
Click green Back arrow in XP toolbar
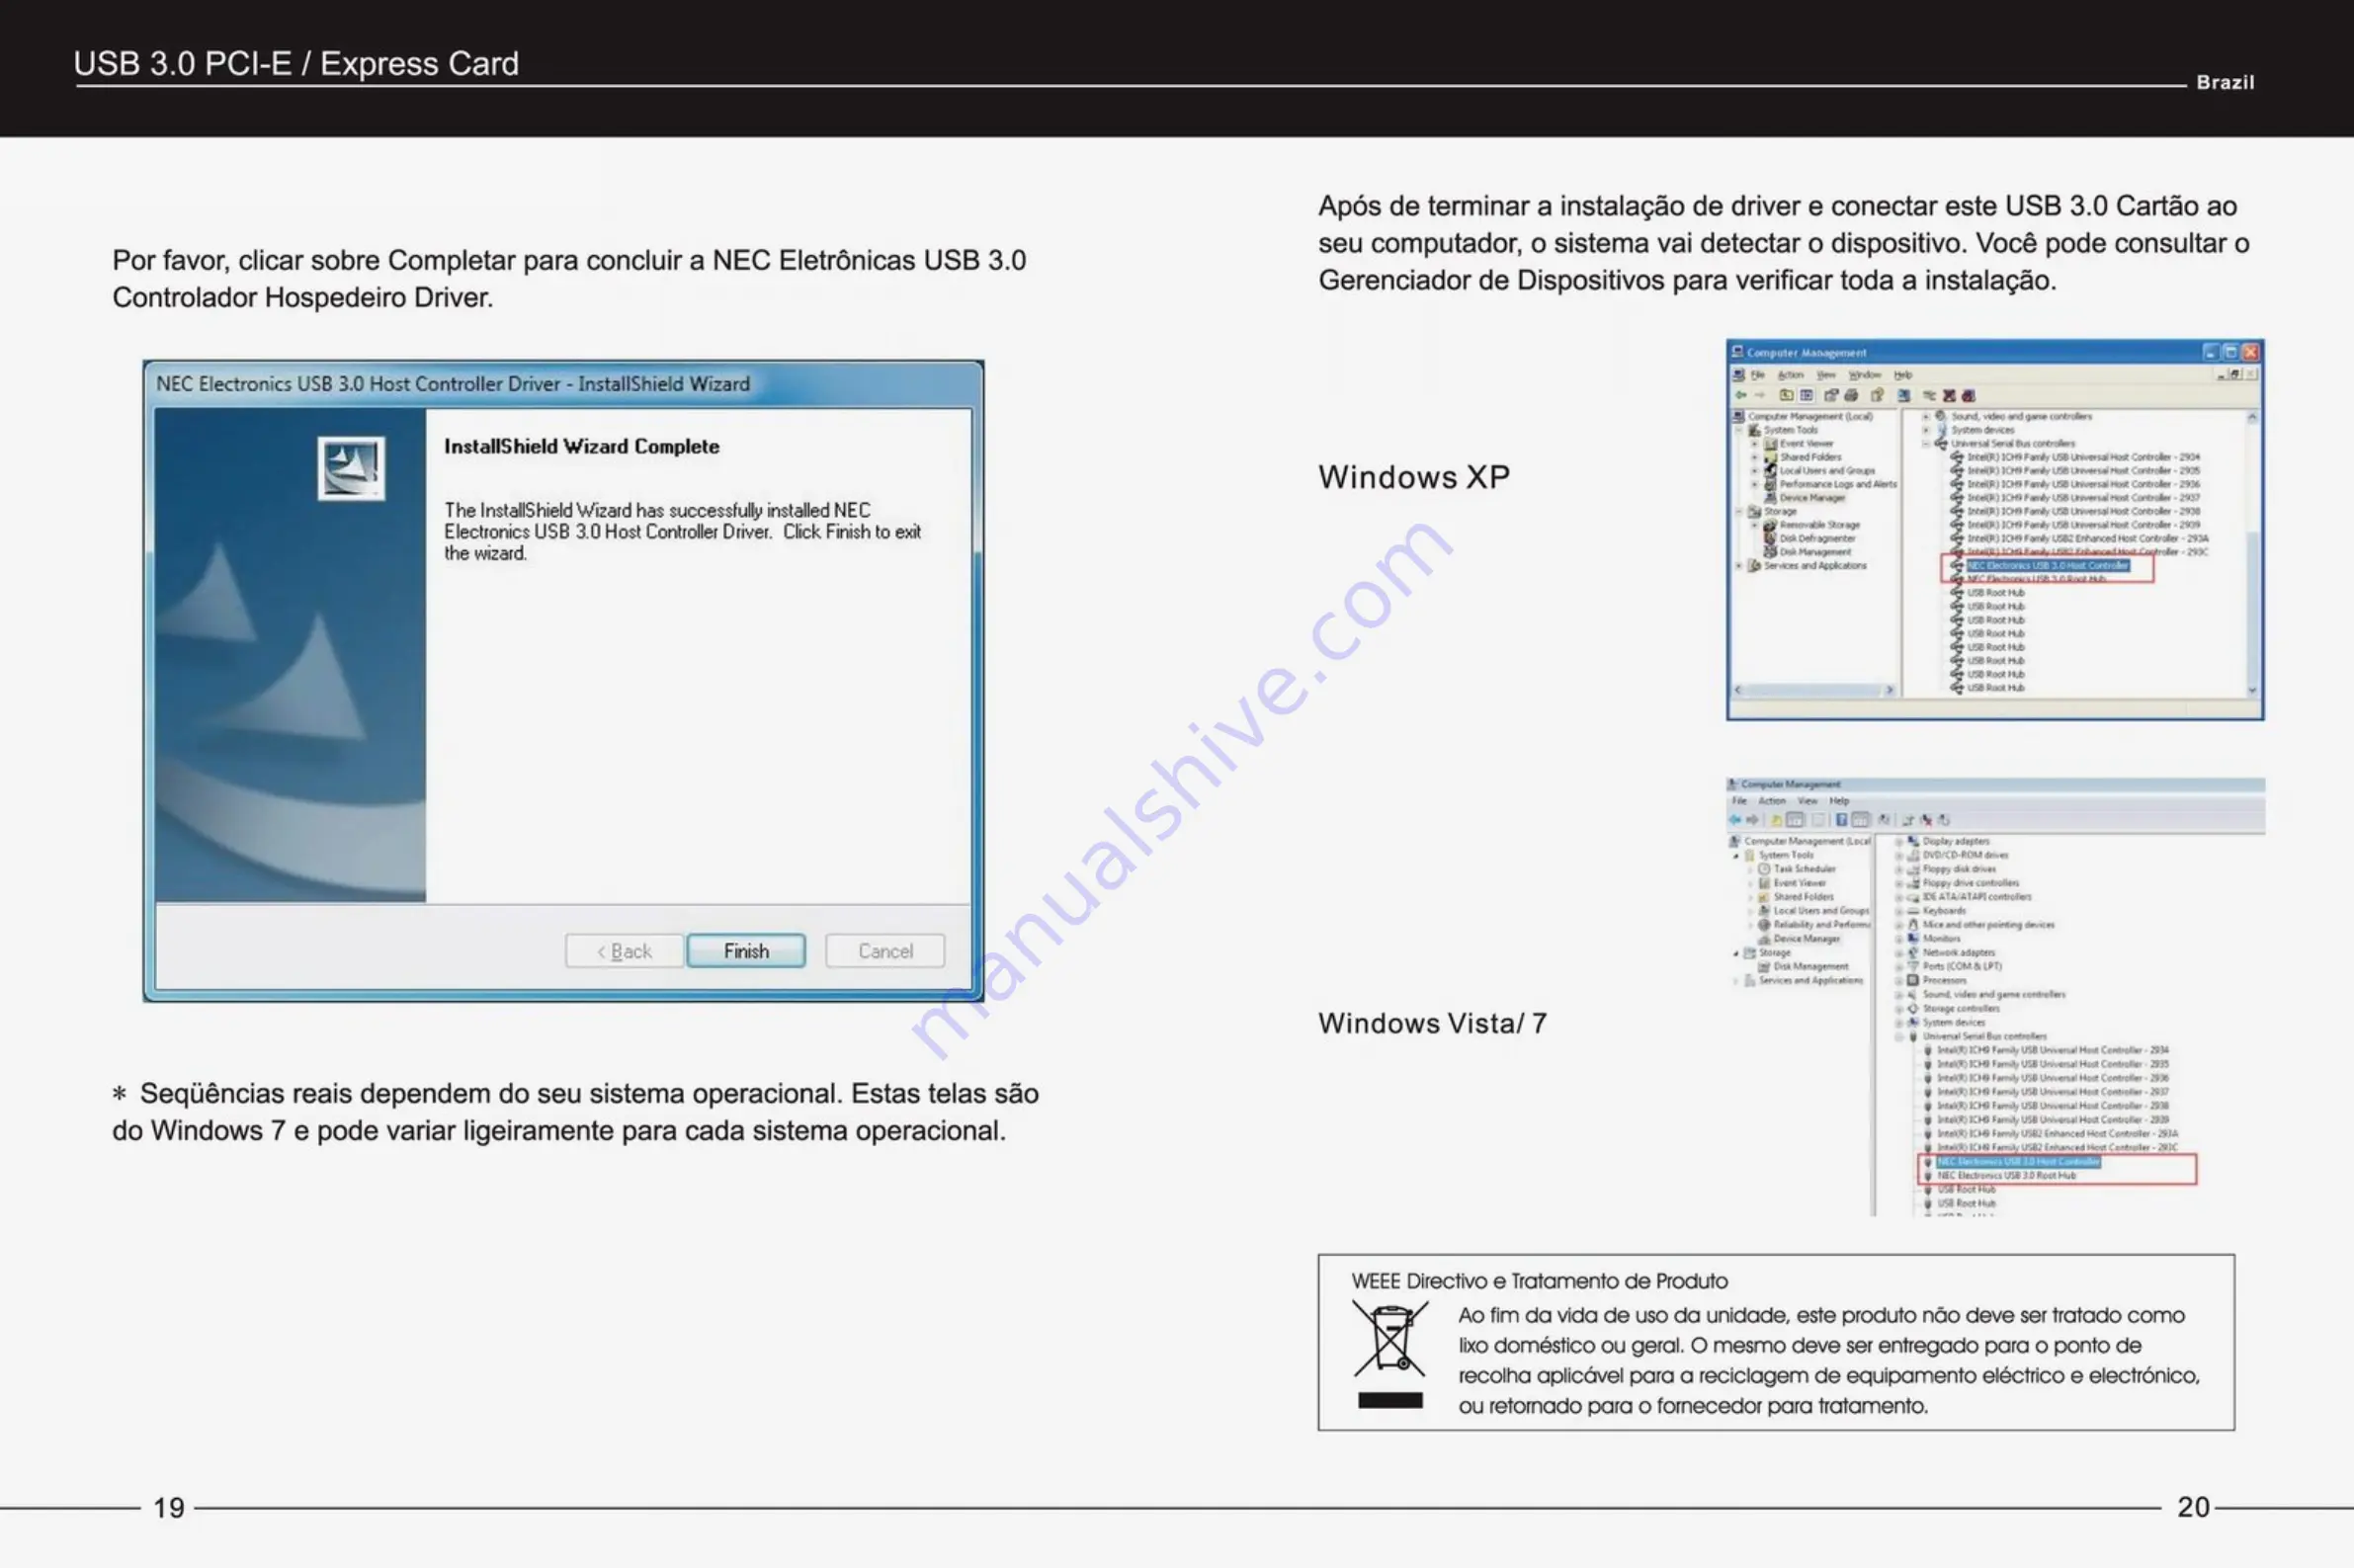1742,395
